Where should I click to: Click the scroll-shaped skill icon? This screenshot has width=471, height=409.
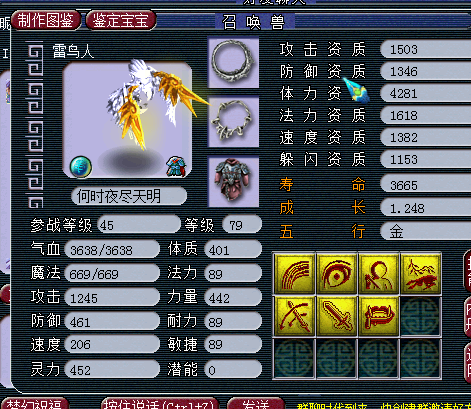pos(379,316)
